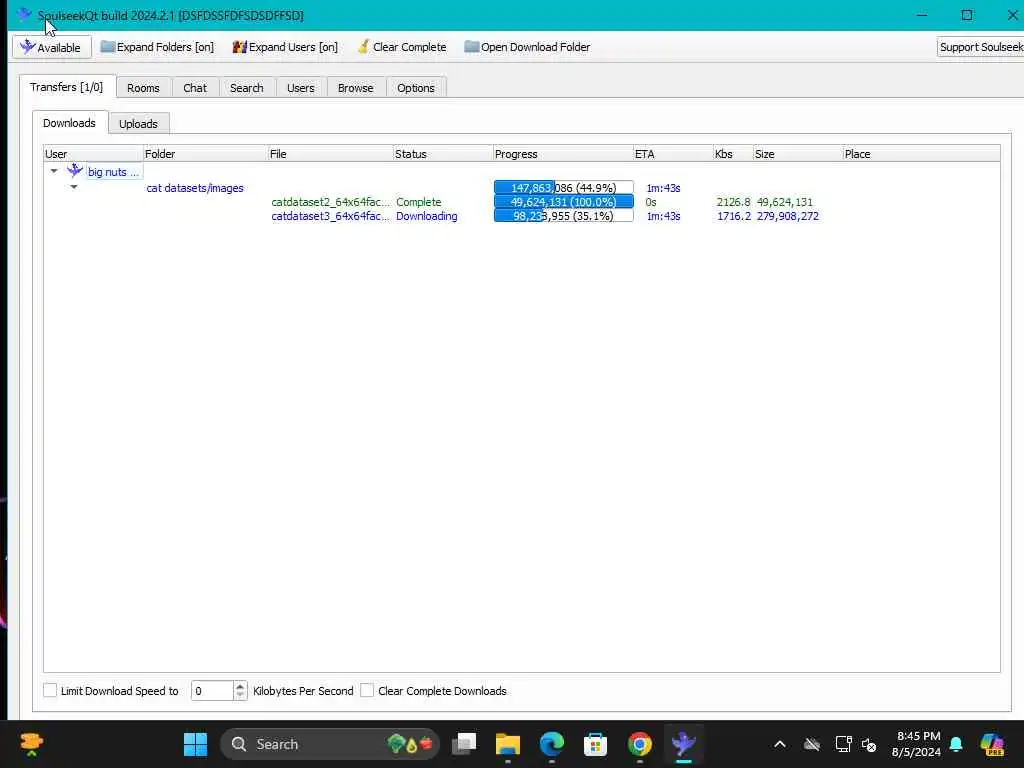The width and height of the screenshot is (1024, 768).
Task: Switch to the Chat tab
Action: (x=195, y=88)
